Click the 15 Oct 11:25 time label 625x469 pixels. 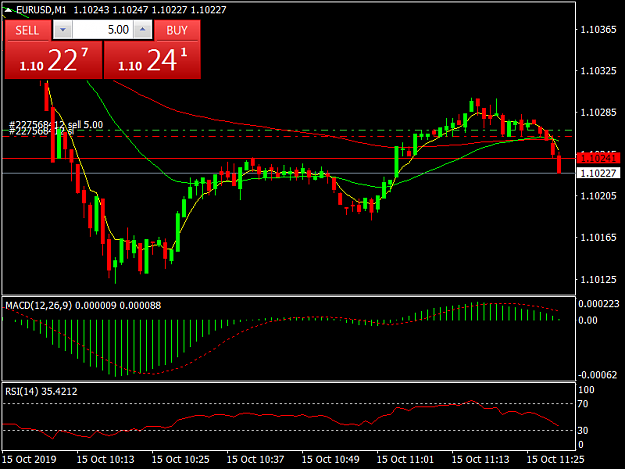pos(556,459)
